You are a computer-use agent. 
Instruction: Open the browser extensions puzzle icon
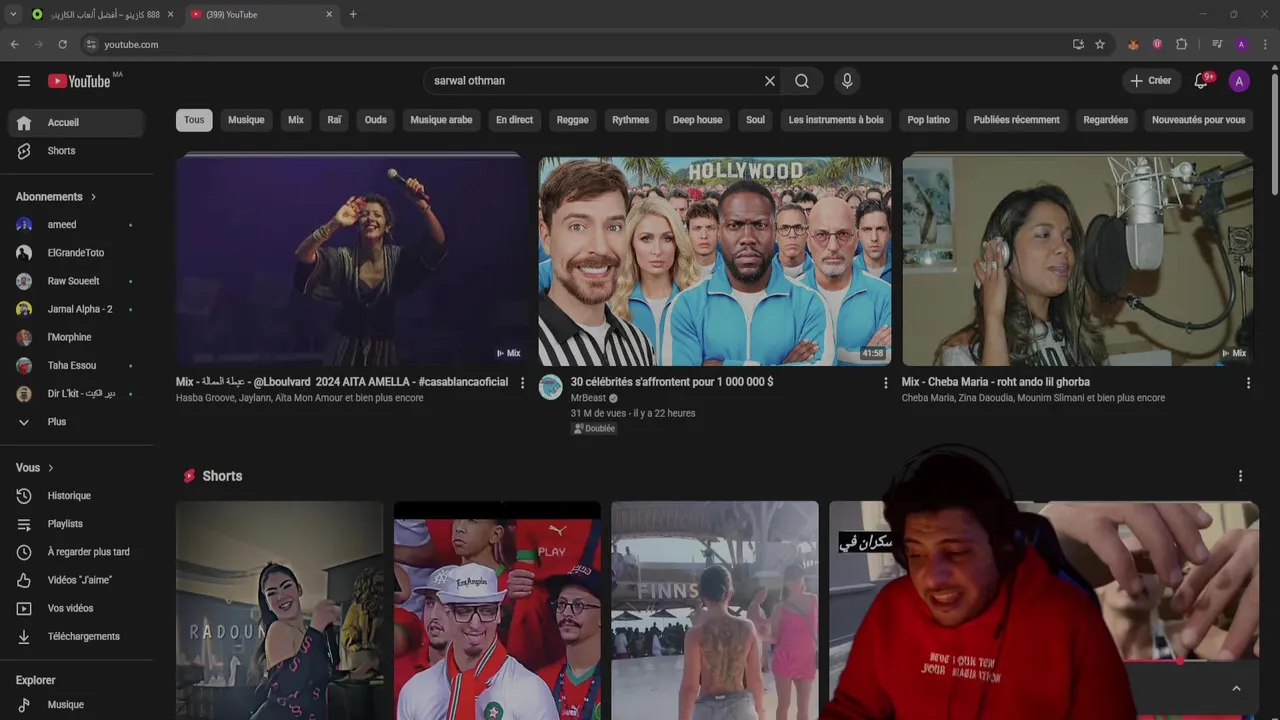(x=1181, y=44)
